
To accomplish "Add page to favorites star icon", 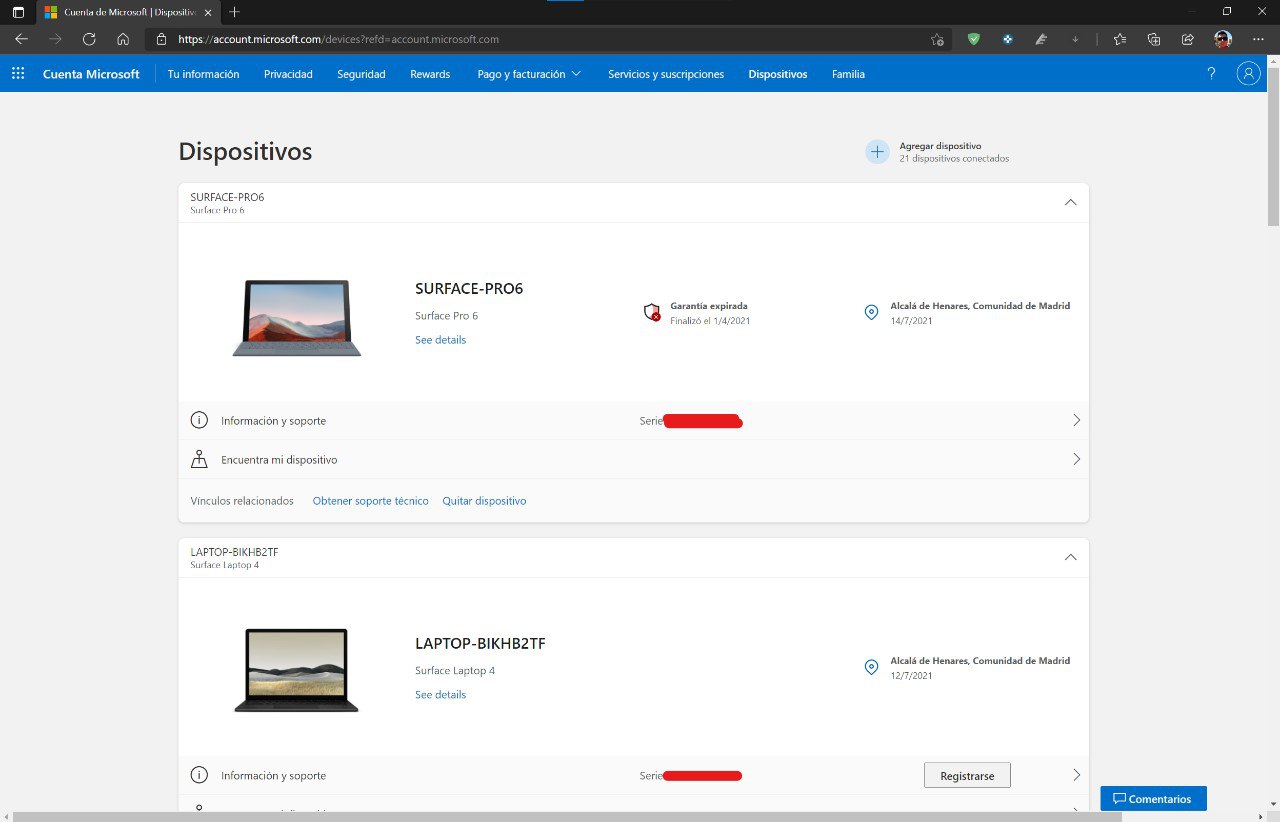I will point(936,40).
